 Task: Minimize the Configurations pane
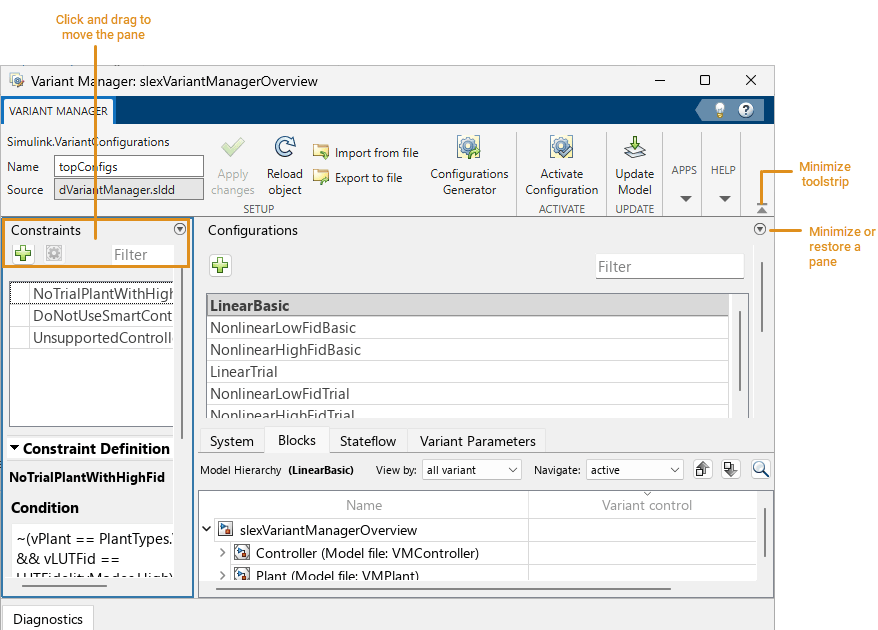coord(760,229)
